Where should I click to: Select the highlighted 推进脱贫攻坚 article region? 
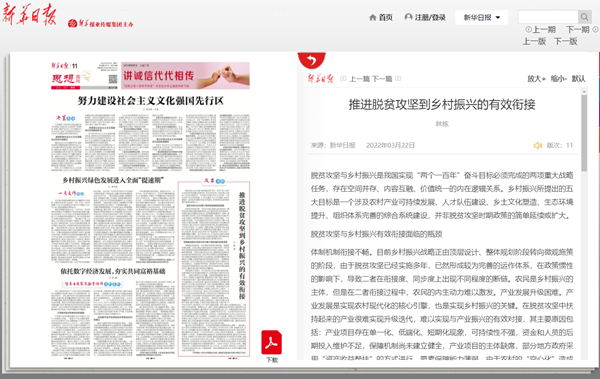click(x=214, y=269)
